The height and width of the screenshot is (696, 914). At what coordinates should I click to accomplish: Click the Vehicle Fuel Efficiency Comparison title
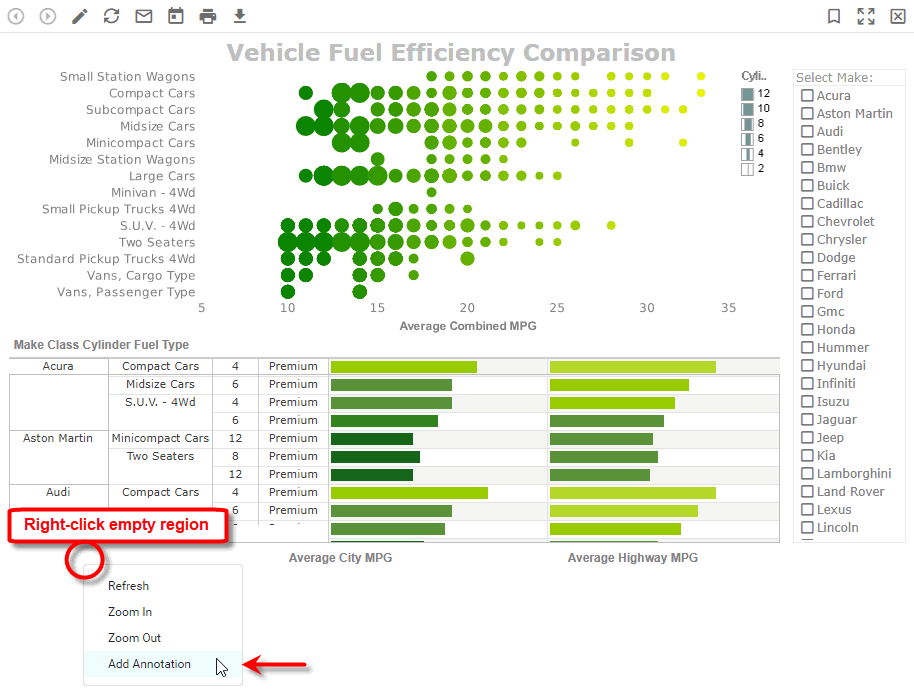451,52
